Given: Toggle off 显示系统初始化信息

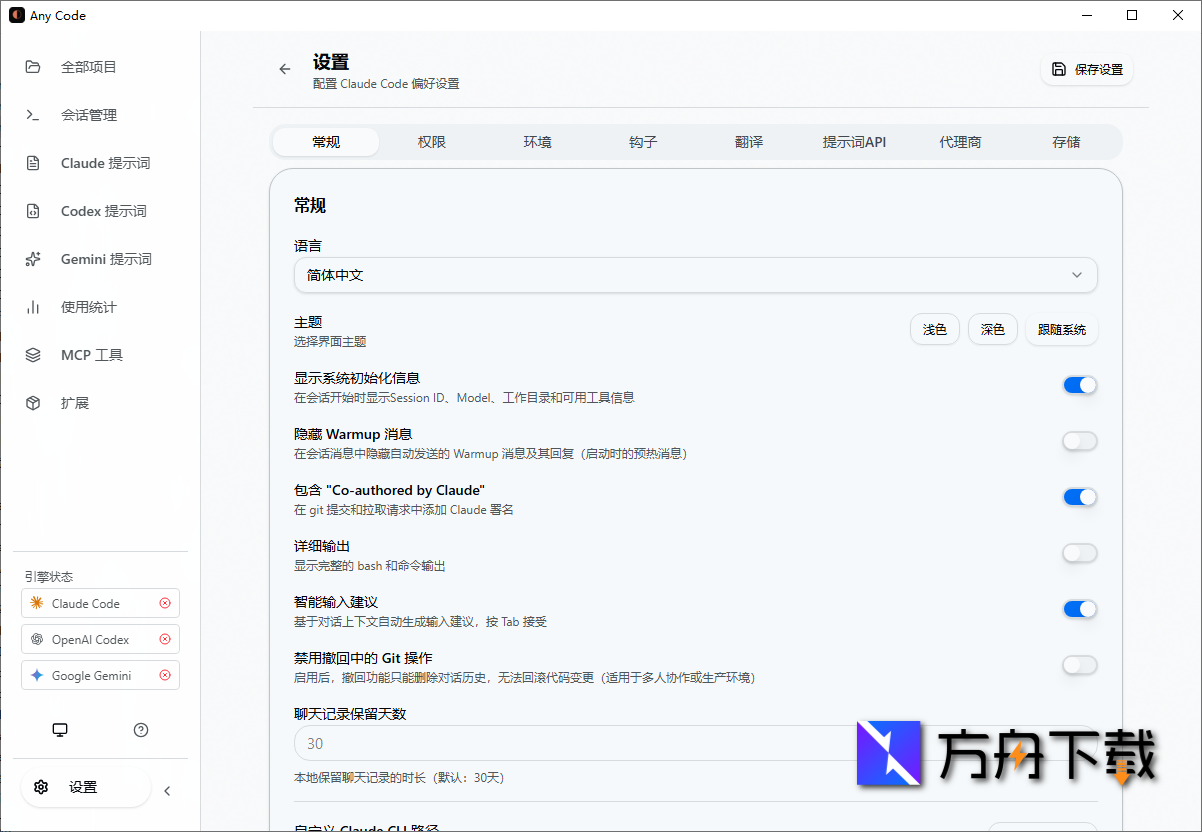Looking at the screenshot, I should (x=1079, y=385).
